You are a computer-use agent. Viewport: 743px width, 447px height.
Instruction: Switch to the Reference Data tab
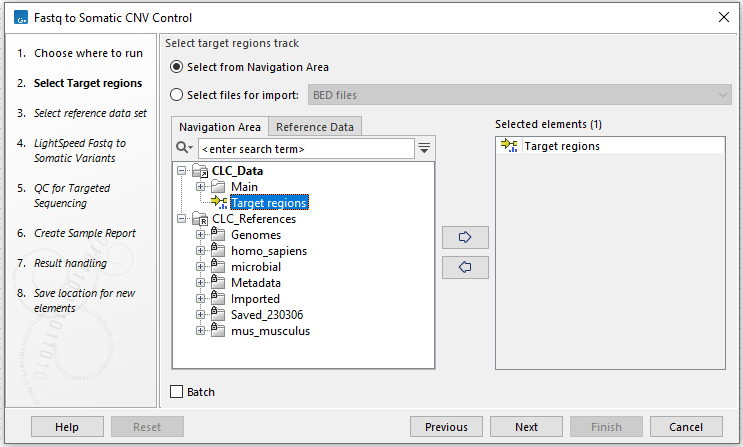click(x=315, y=127)
